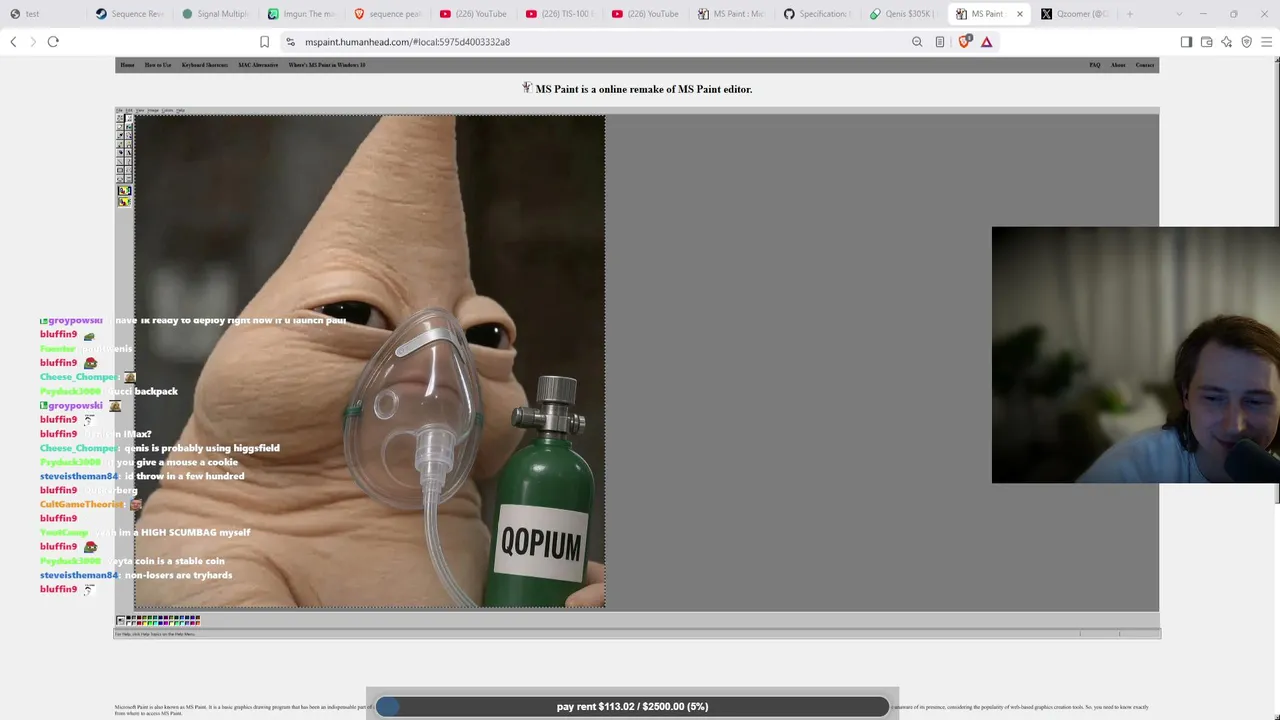Expand the tab search dropdown arrow

(1178, 14)
